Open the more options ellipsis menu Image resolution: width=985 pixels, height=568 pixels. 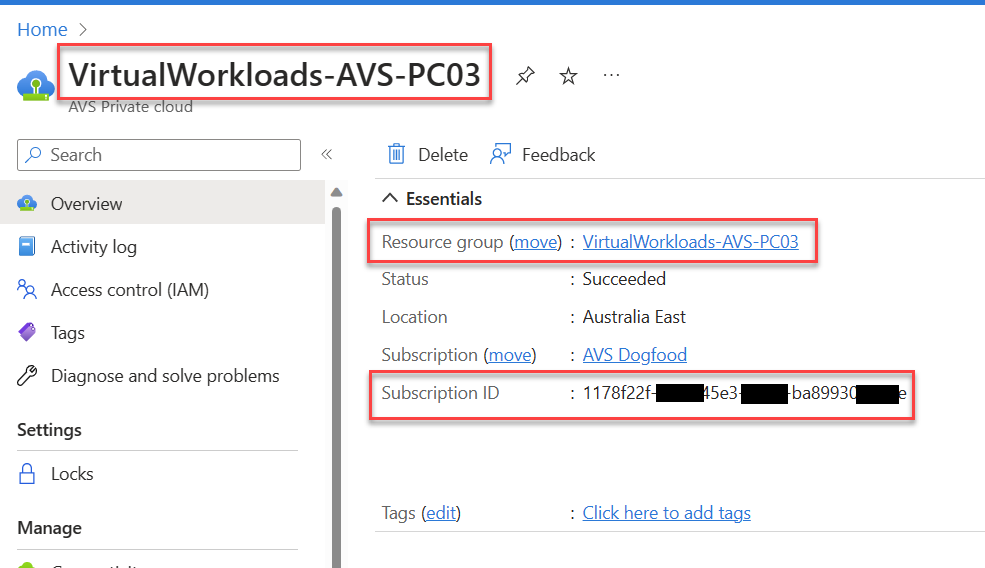coord(611,75)
